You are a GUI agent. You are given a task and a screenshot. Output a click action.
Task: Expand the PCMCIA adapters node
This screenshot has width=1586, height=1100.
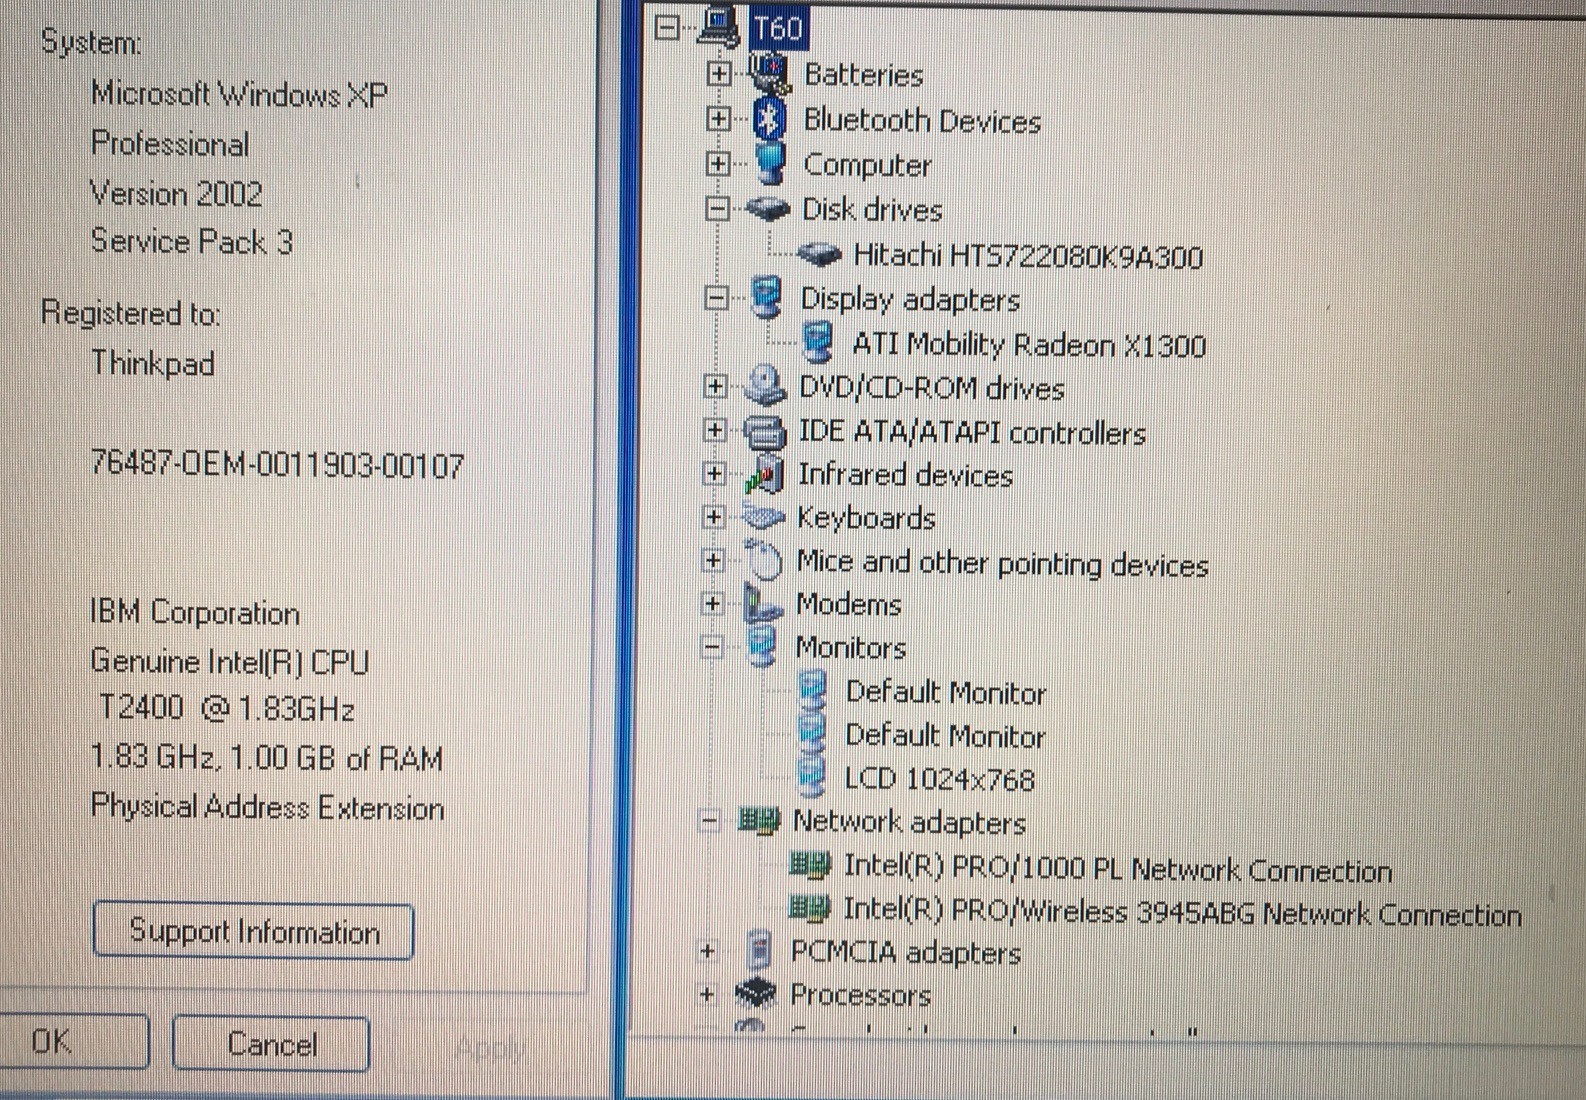tap(708, 950)
